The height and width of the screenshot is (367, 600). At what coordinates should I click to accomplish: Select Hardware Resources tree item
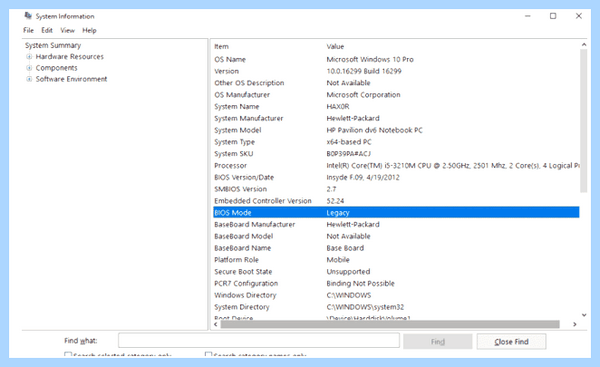click(x=70, y=57)
